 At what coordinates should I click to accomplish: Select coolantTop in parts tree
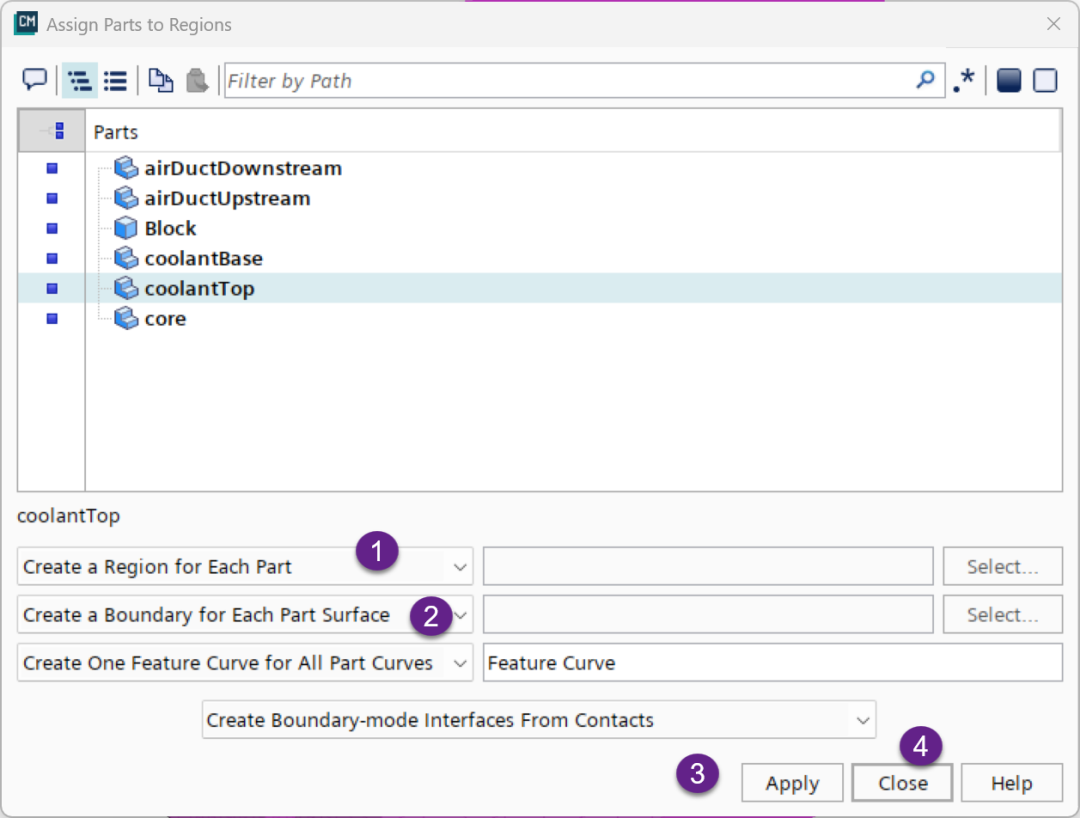[x=200, y=289]
